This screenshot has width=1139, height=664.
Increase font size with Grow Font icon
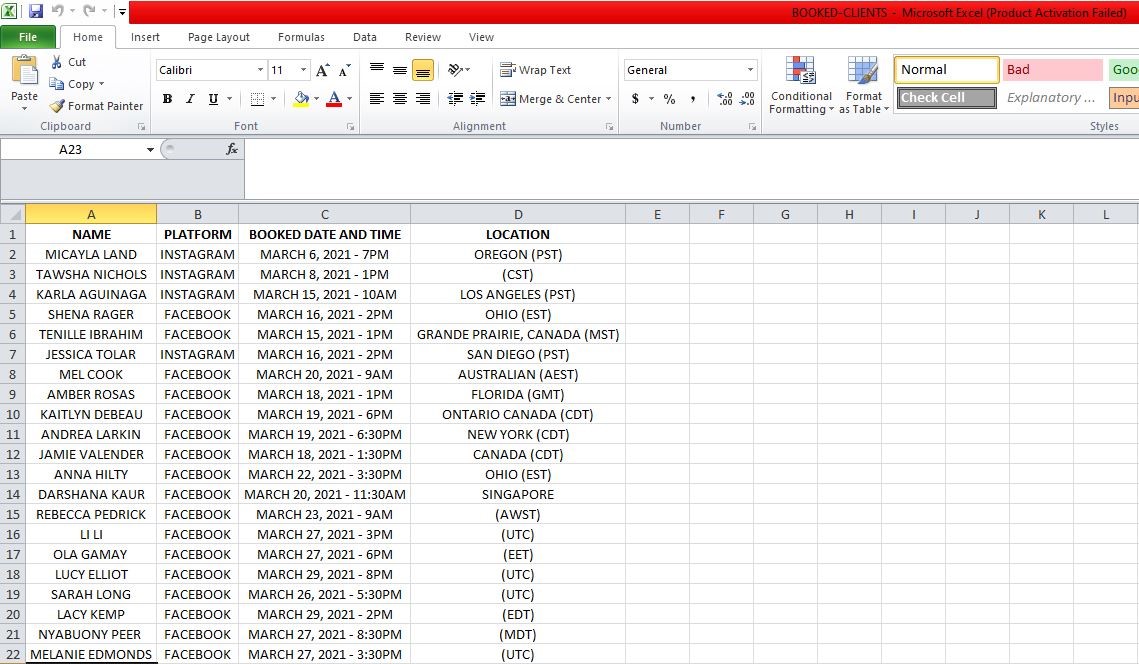pyautogui.click(x=323, y=70)
